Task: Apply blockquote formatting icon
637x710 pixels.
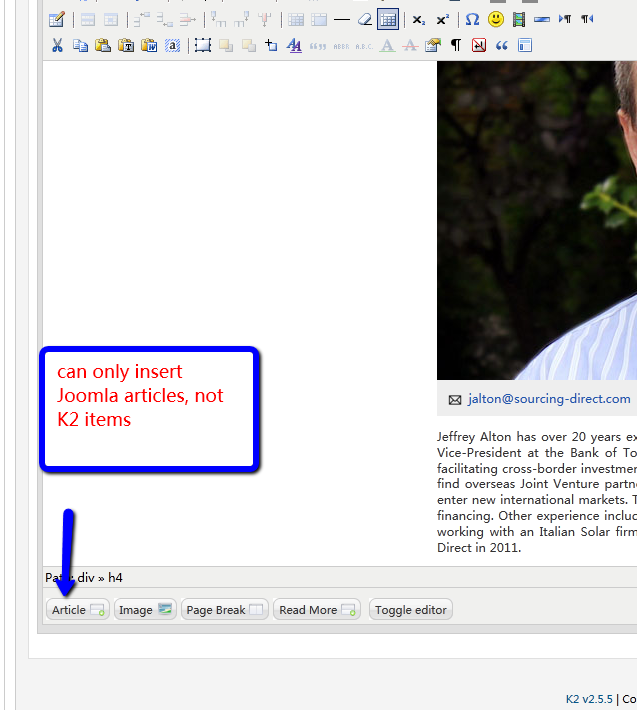Action: (x=502, y=45)
